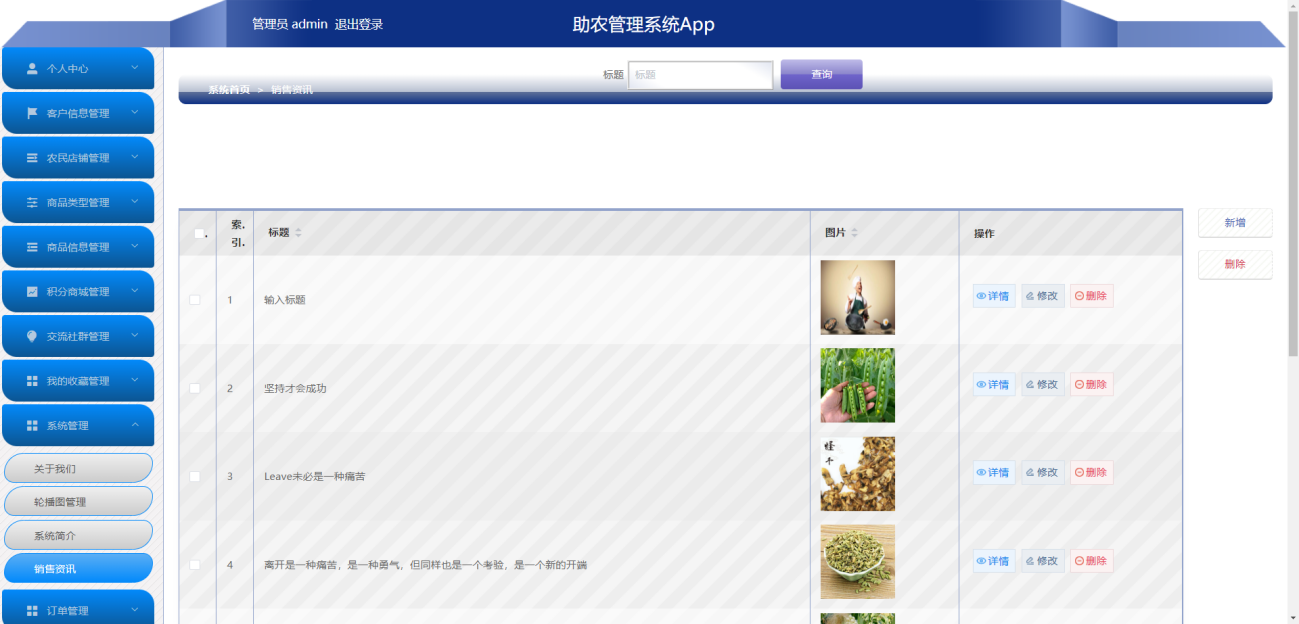Open thumbnail in Leave未必是一种痛苦 row
This screenshot has width=1299, height=624.
[858, 474]
